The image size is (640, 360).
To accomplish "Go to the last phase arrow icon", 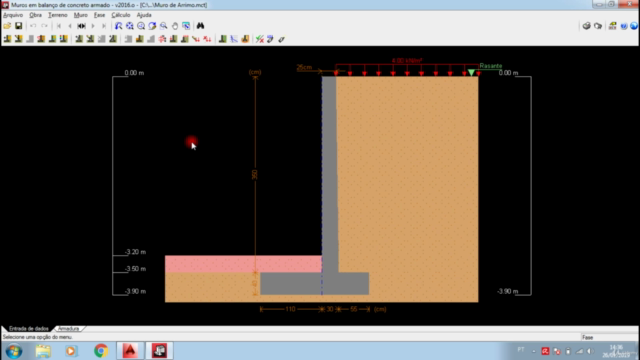I will 104,26.
